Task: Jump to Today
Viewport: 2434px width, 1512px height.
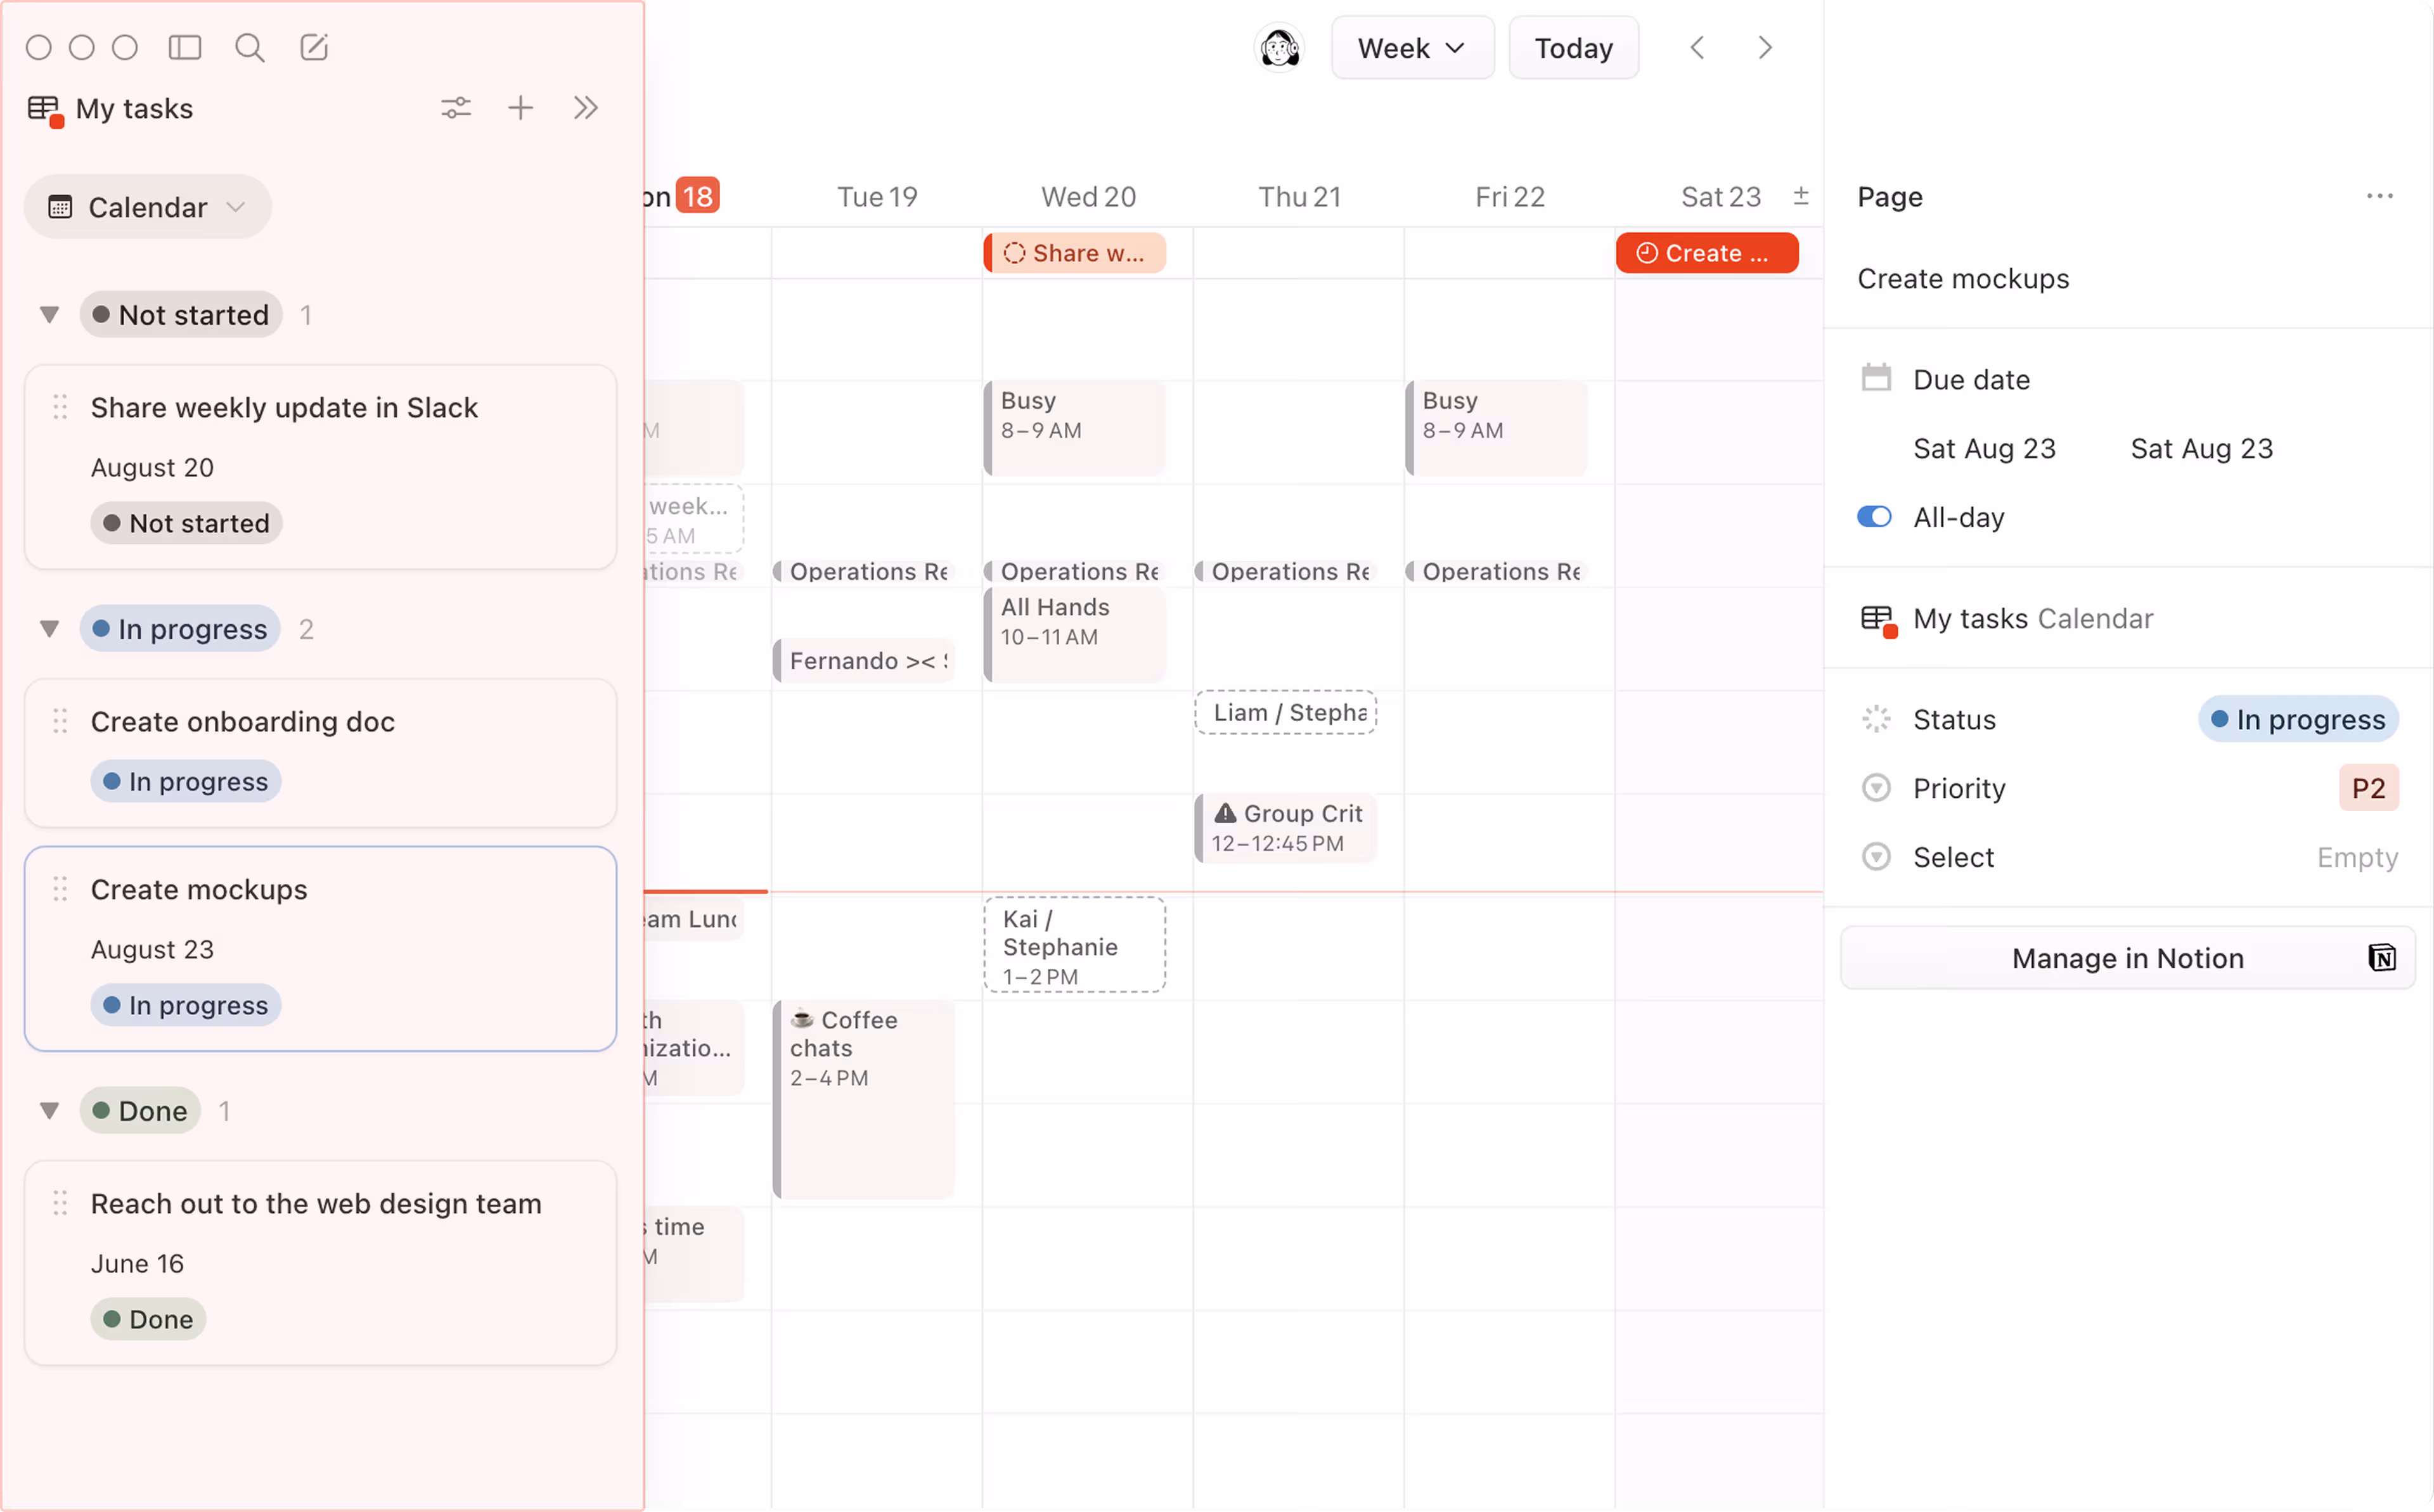Action: point(1573,48)
